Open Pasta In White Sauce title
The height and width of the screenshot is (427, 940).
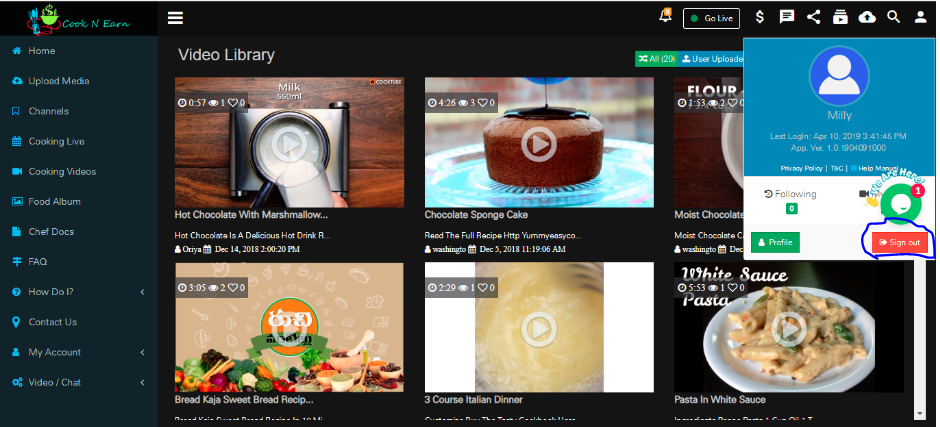click(720, 399)
